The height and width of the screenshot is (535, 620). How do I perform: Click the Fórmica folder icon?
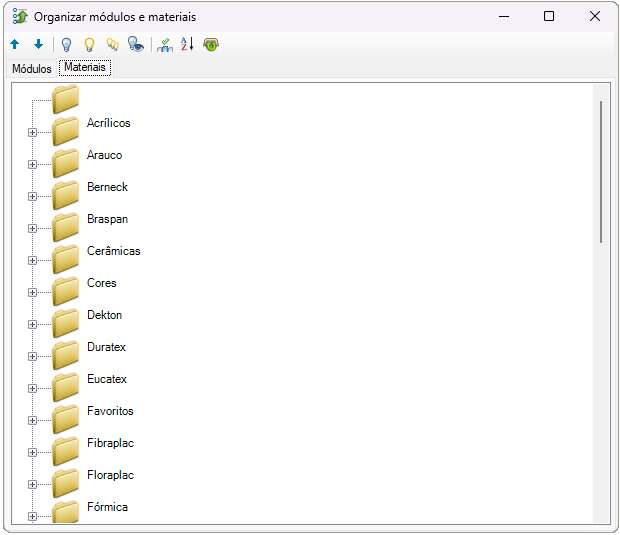click(x=66, y=512)
